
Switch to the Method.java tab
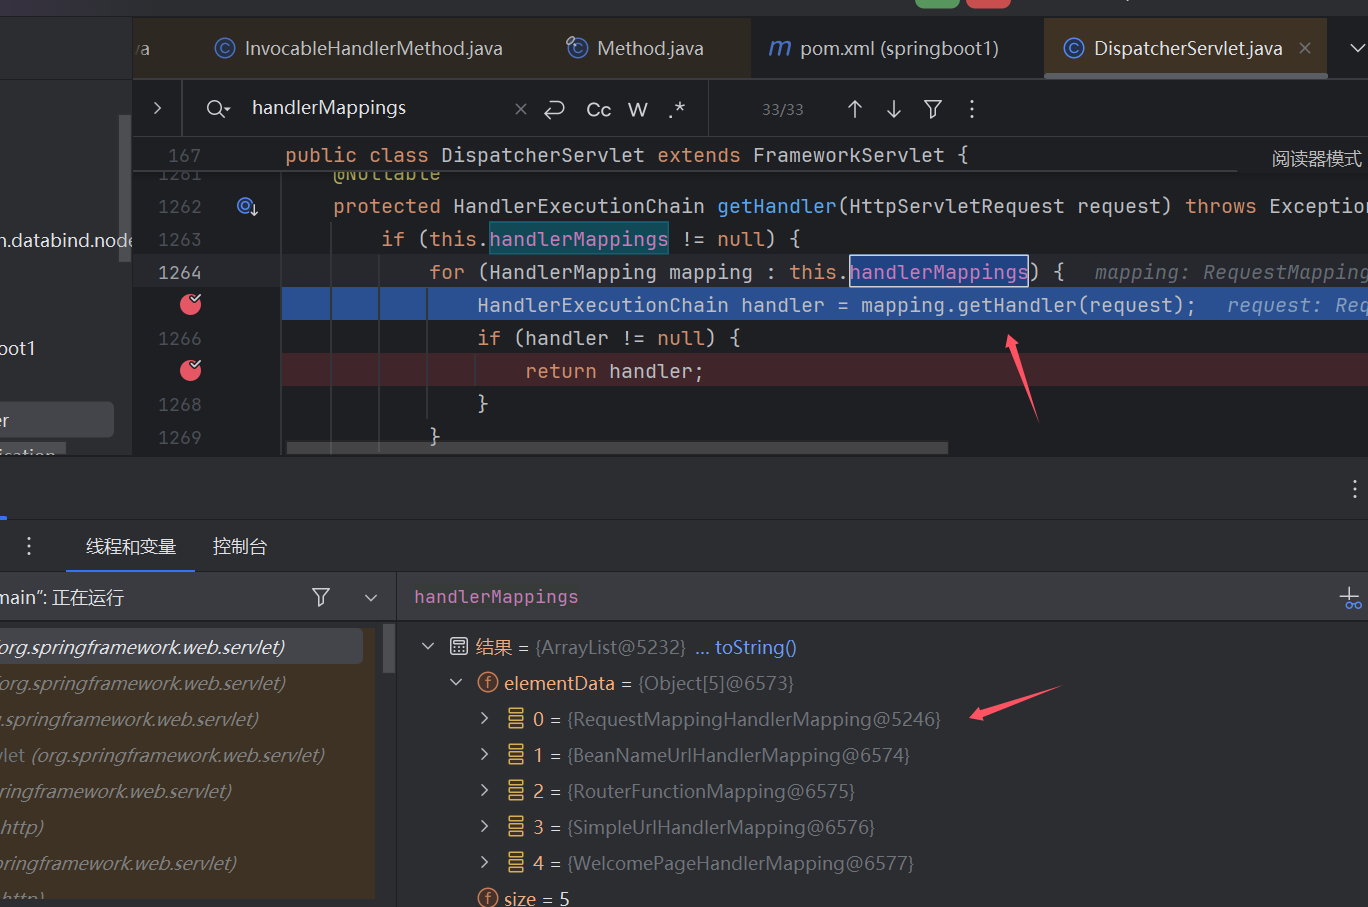(635, 48)
